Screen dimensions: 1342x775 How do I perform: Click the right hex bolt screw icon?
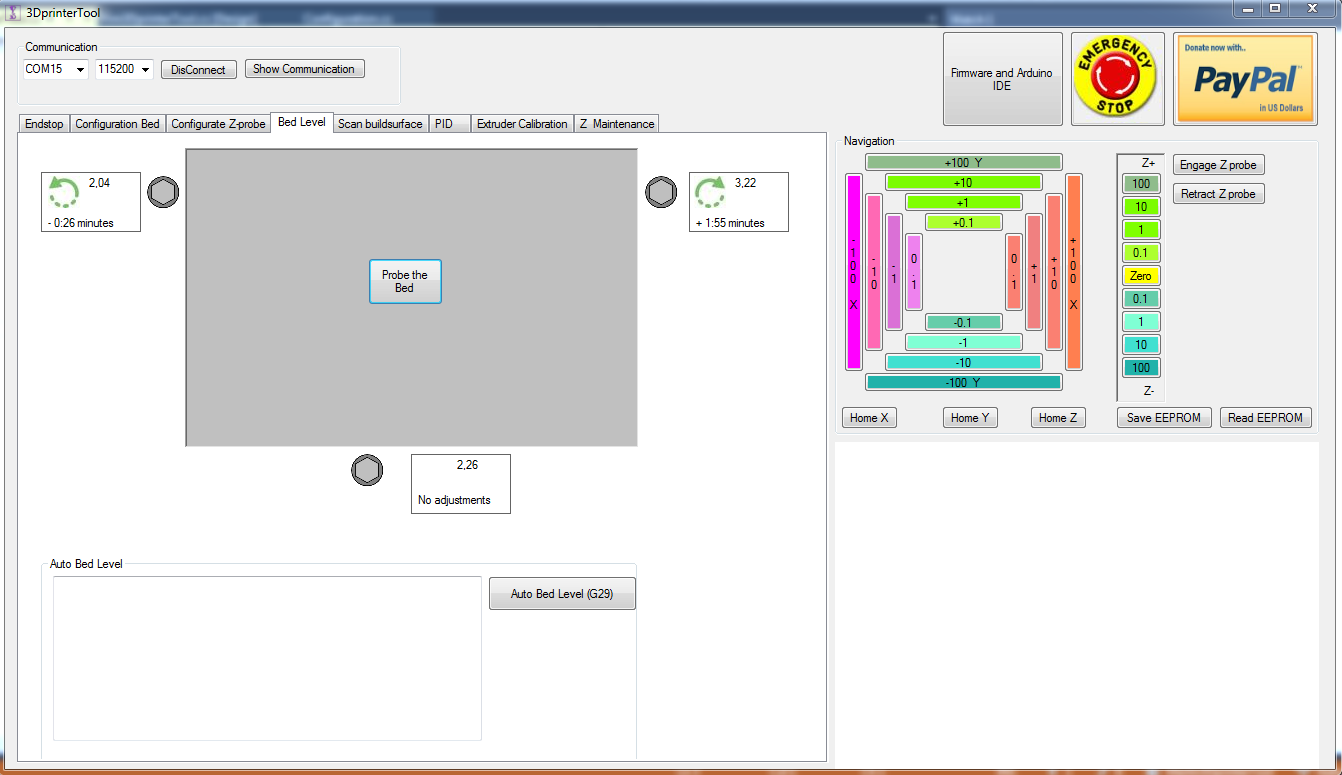660,192
